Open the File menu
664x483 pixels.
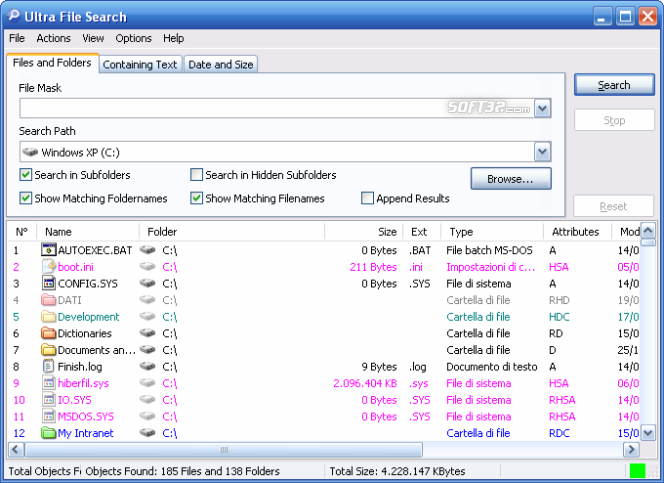click(x=17, y=38)
